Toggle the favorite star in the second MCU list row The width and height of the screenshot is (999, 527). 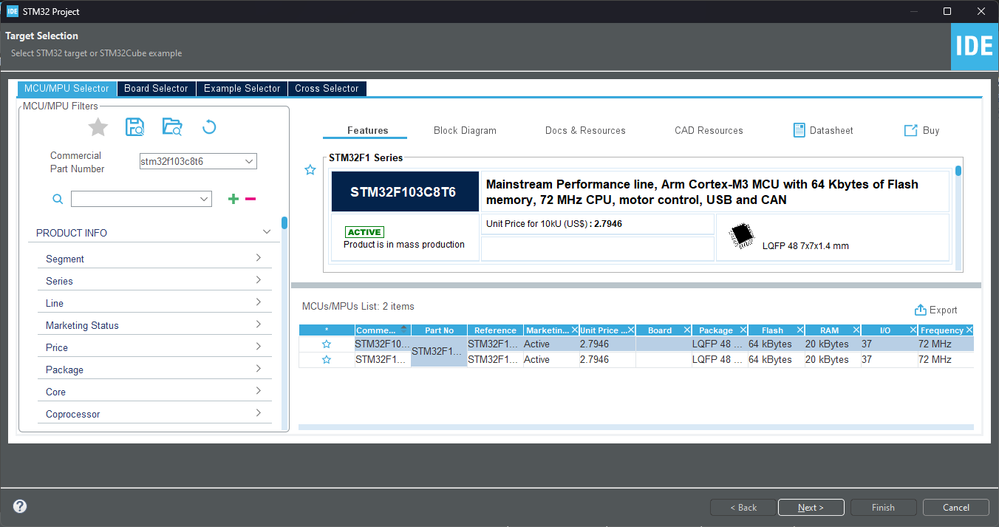(x=326, y=360)
